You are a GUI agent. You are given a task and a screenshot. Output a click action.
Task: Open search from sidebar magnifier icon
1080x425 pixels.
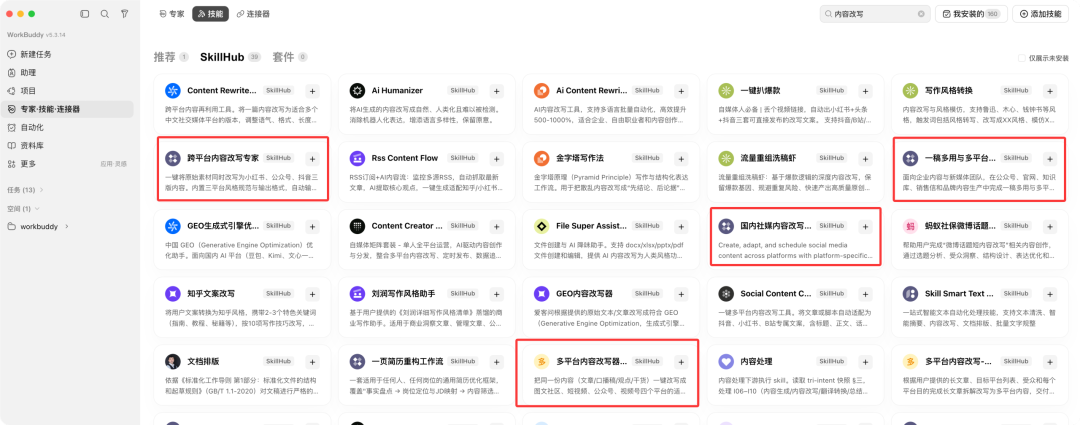105,14
